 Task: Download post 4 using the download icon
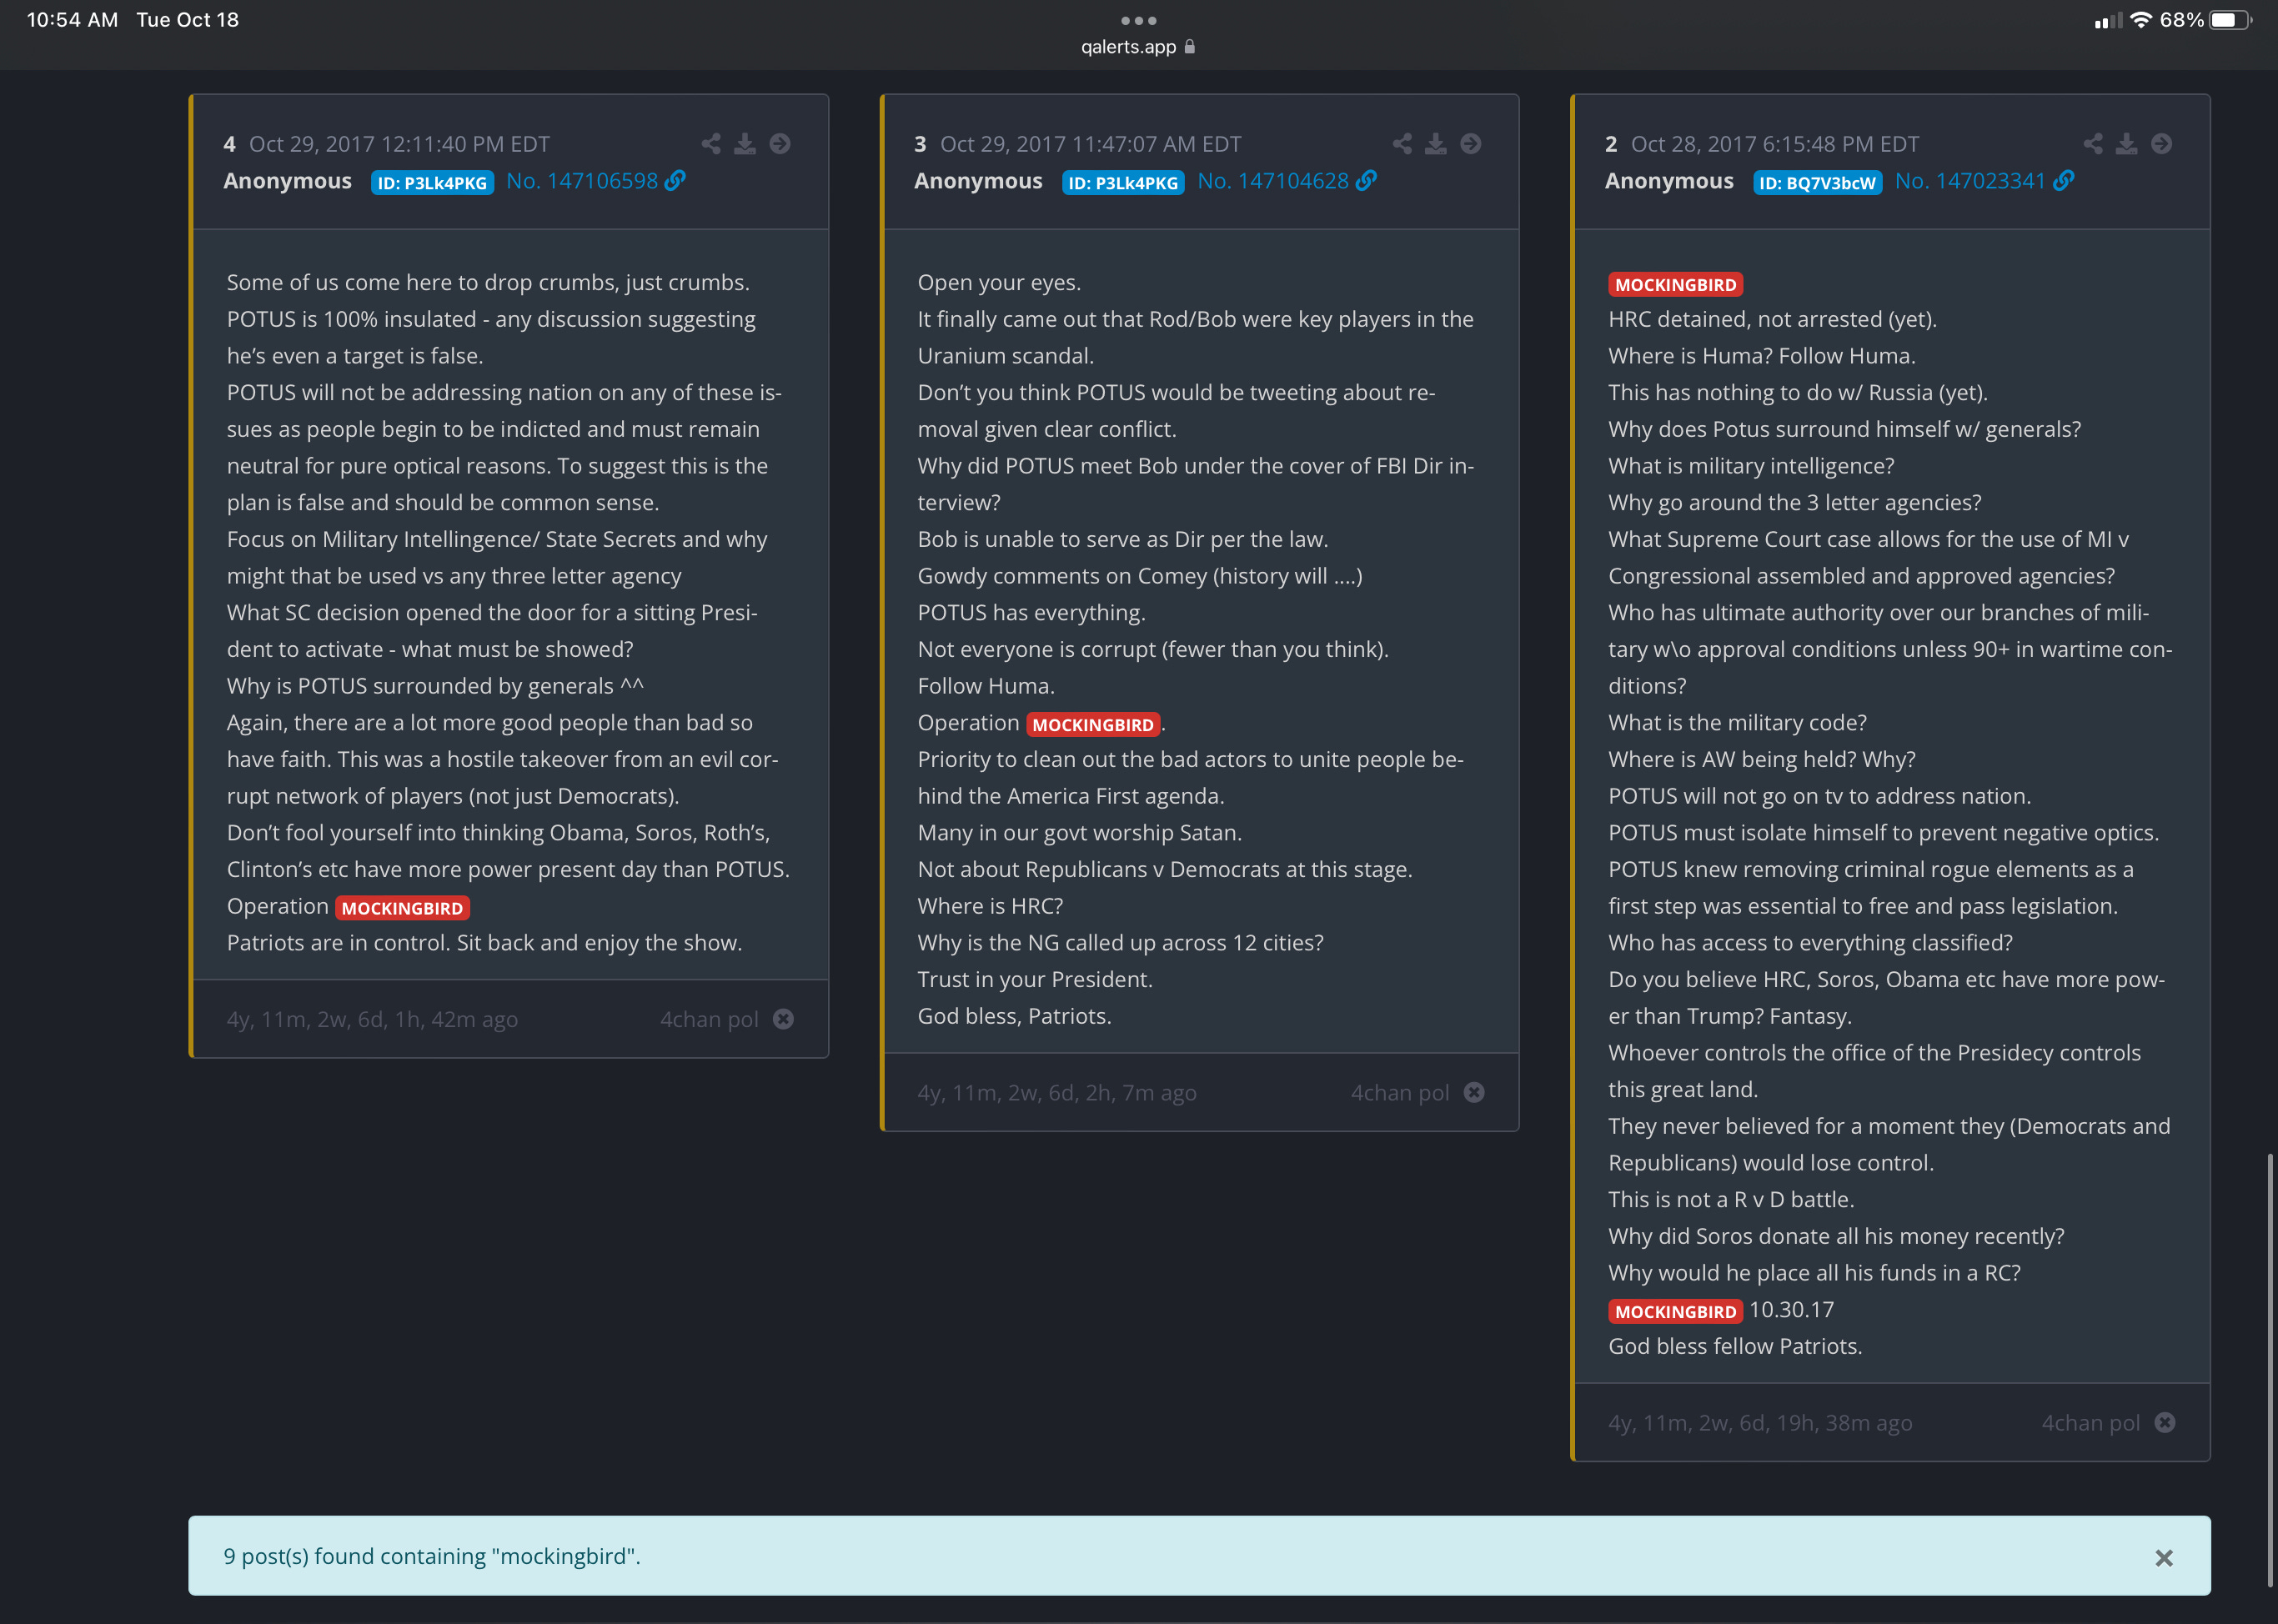pyautogui.click(x=745, y=144)
